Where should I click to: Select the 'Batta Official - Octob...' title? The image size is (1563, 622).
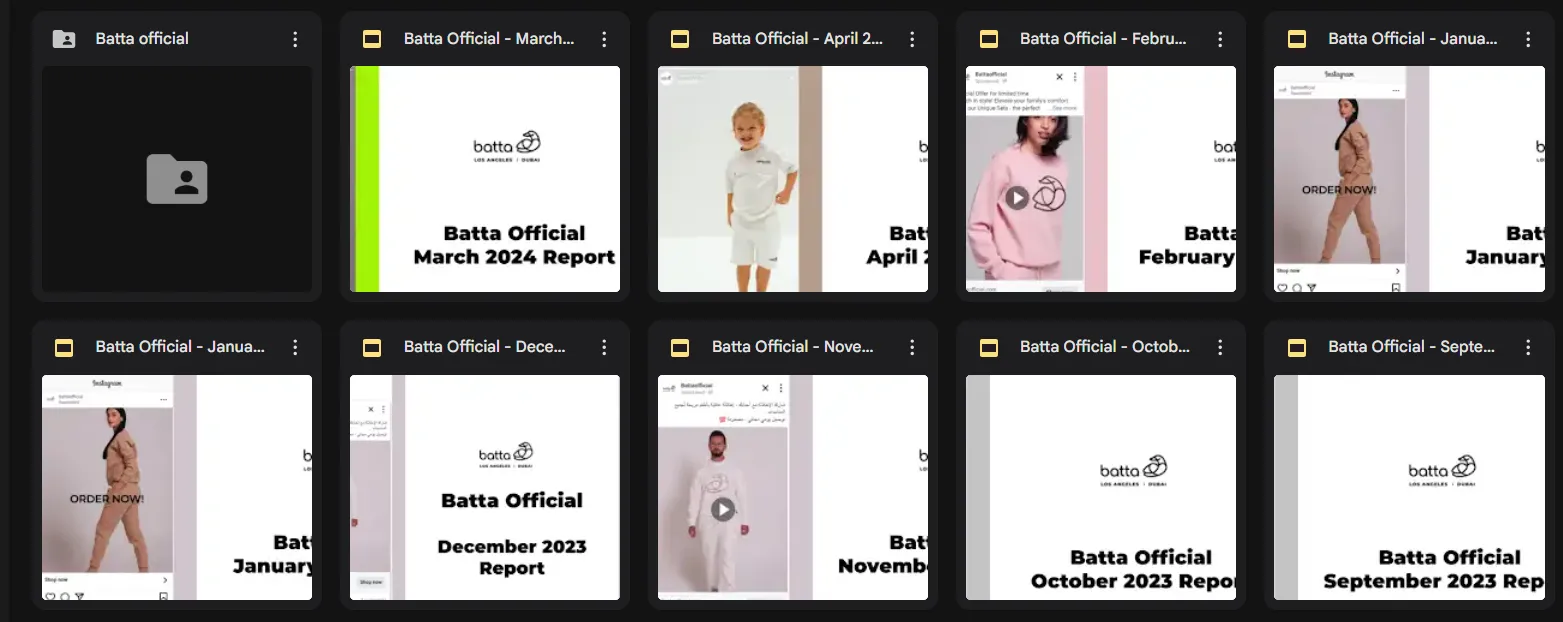[x=1105, y=347]
